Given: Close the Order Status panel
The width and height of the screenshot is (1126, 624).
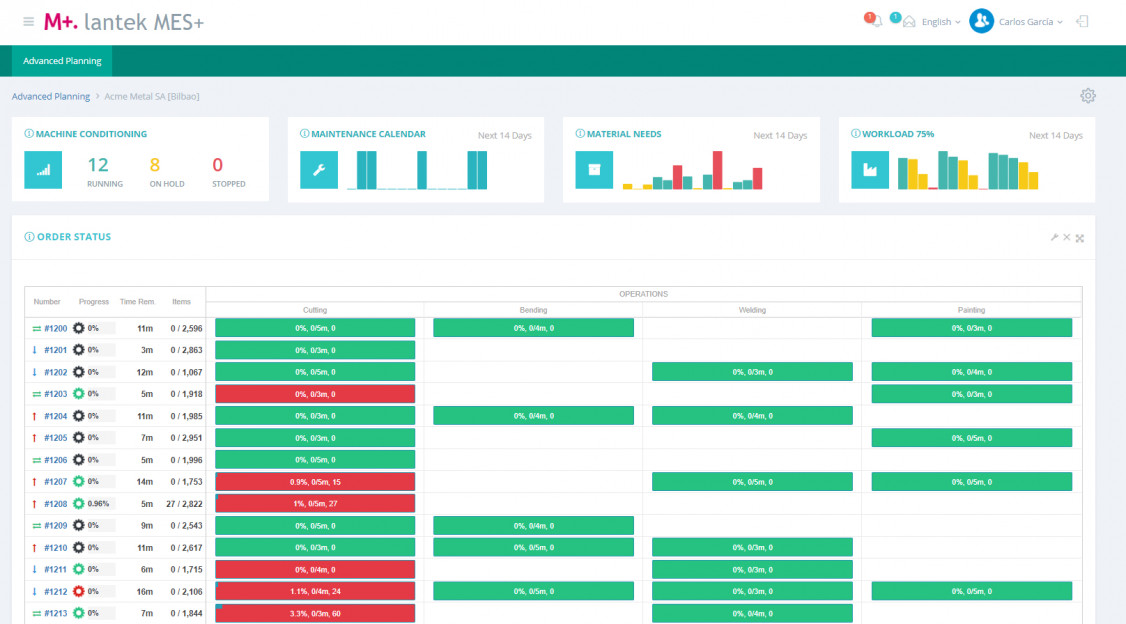Looking at the screenshot, I should (x=1067, y=237).
